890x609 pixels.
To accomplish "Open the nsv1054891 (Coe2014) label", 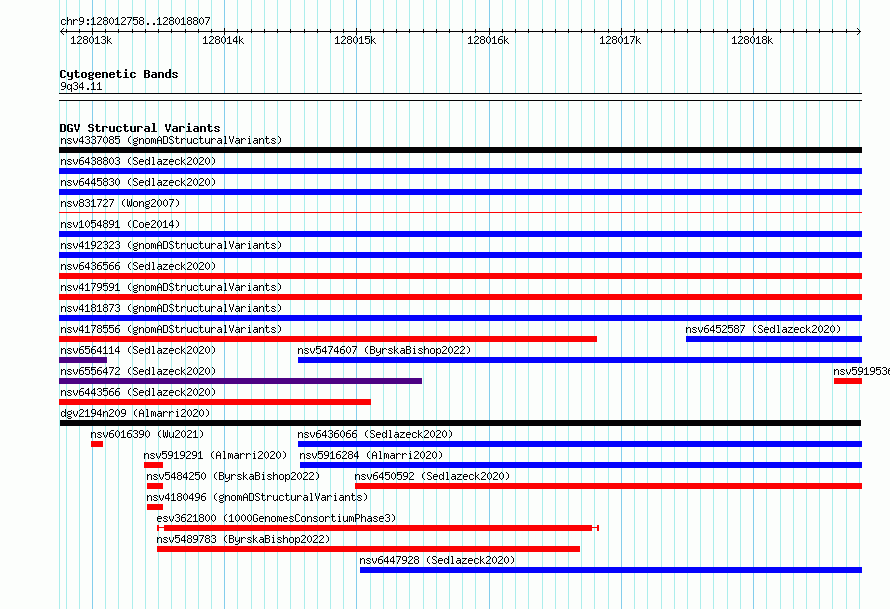I will (120, 224).
